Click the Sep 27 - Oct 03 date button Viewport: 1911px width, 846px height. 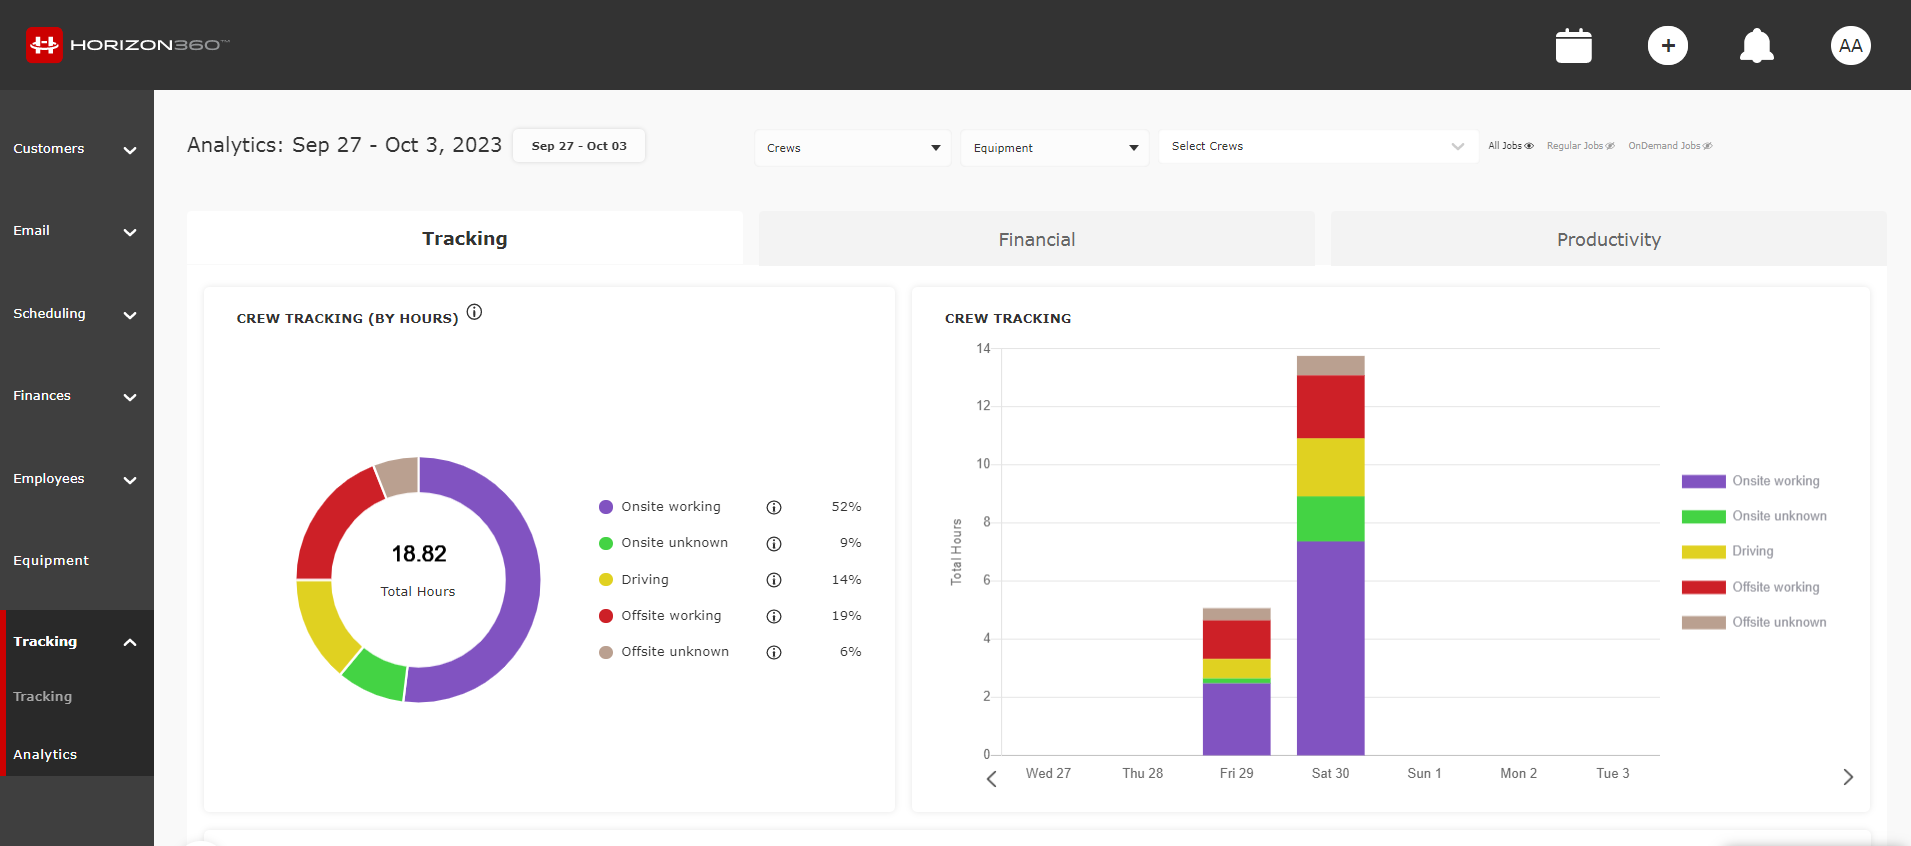click(x=579, y=146)
